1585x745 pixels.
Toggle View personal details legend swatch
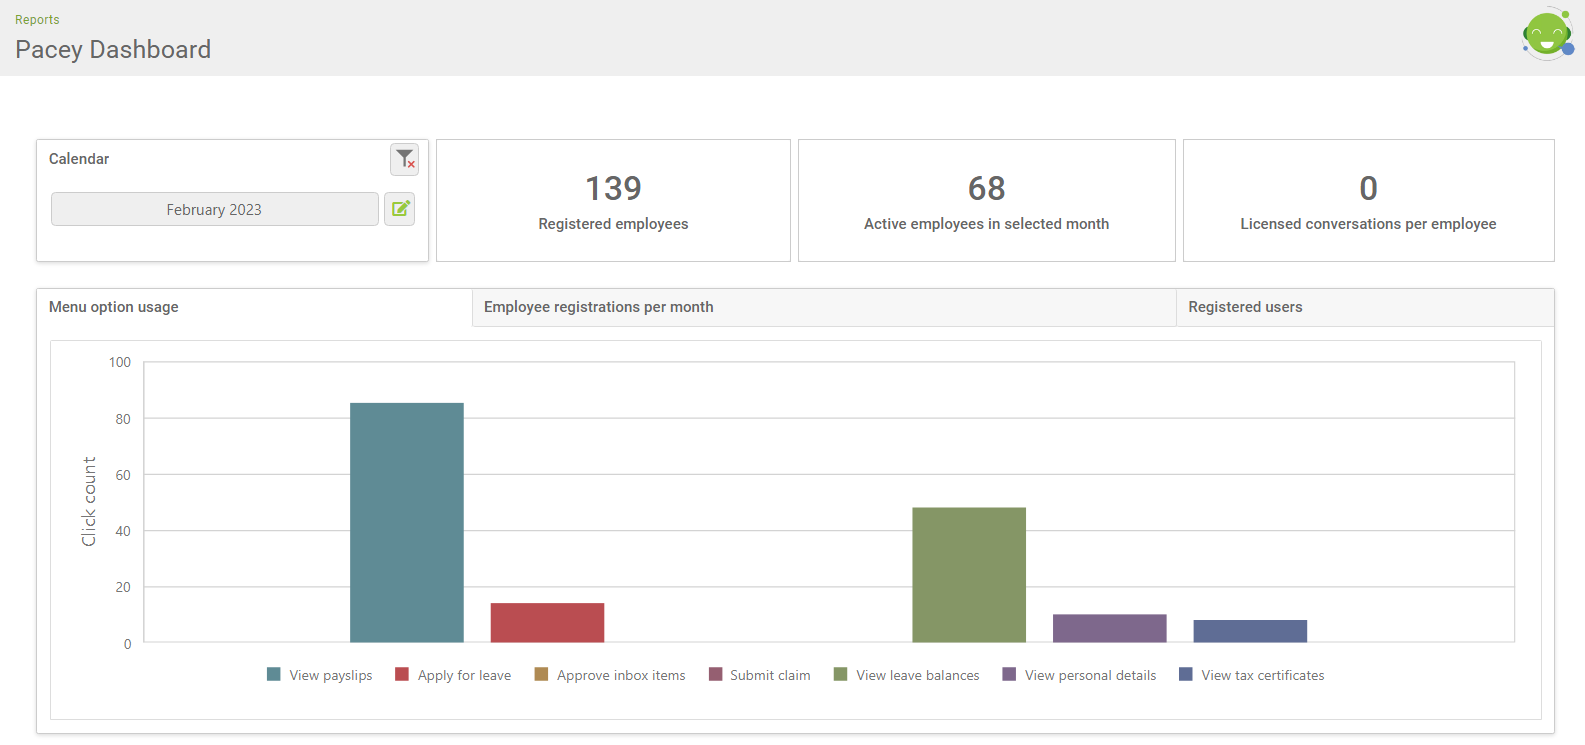(x=1009, y=675)
